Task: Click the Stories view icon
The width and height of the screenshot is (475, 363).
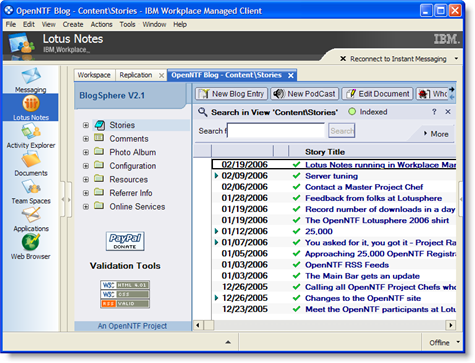Action: pyautogui.click(x=99, y=125)
